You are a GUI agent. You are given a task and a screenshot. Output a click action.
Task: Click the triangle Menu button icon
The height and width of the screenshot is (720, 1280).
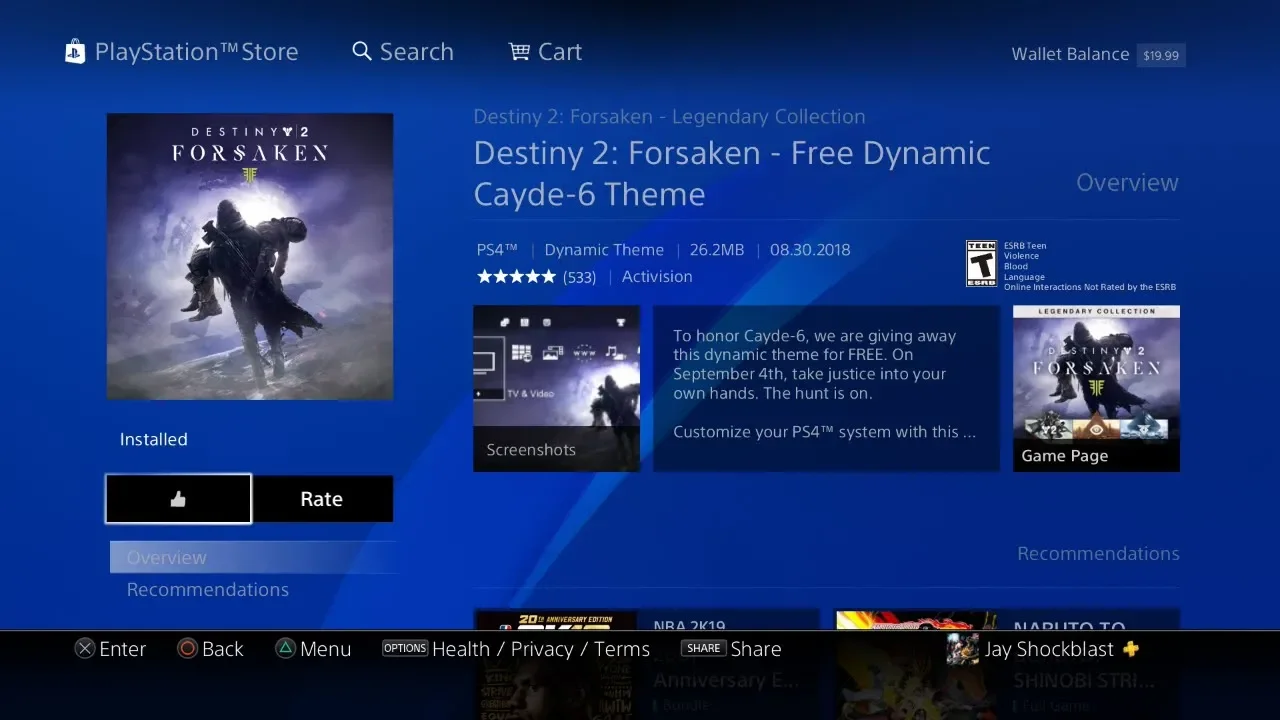(x=286, y=649)
